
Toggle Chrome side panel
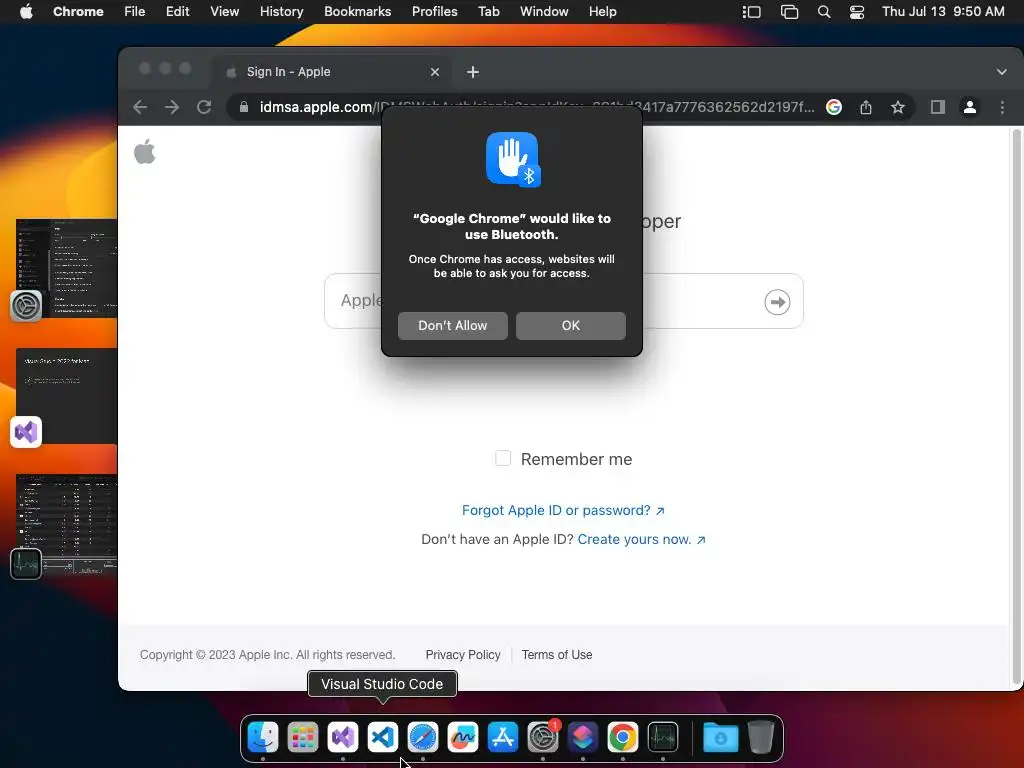[938, 107]
